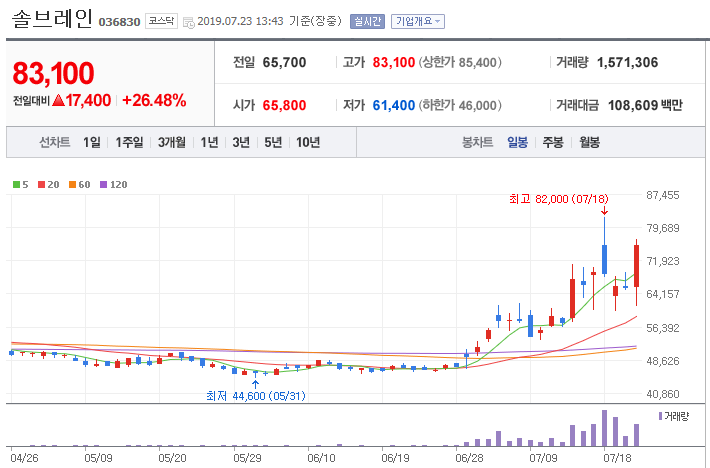The image size is (710, 468).
Task: Click the purple 120-day moving average swatch
Action: click(104, 185)
